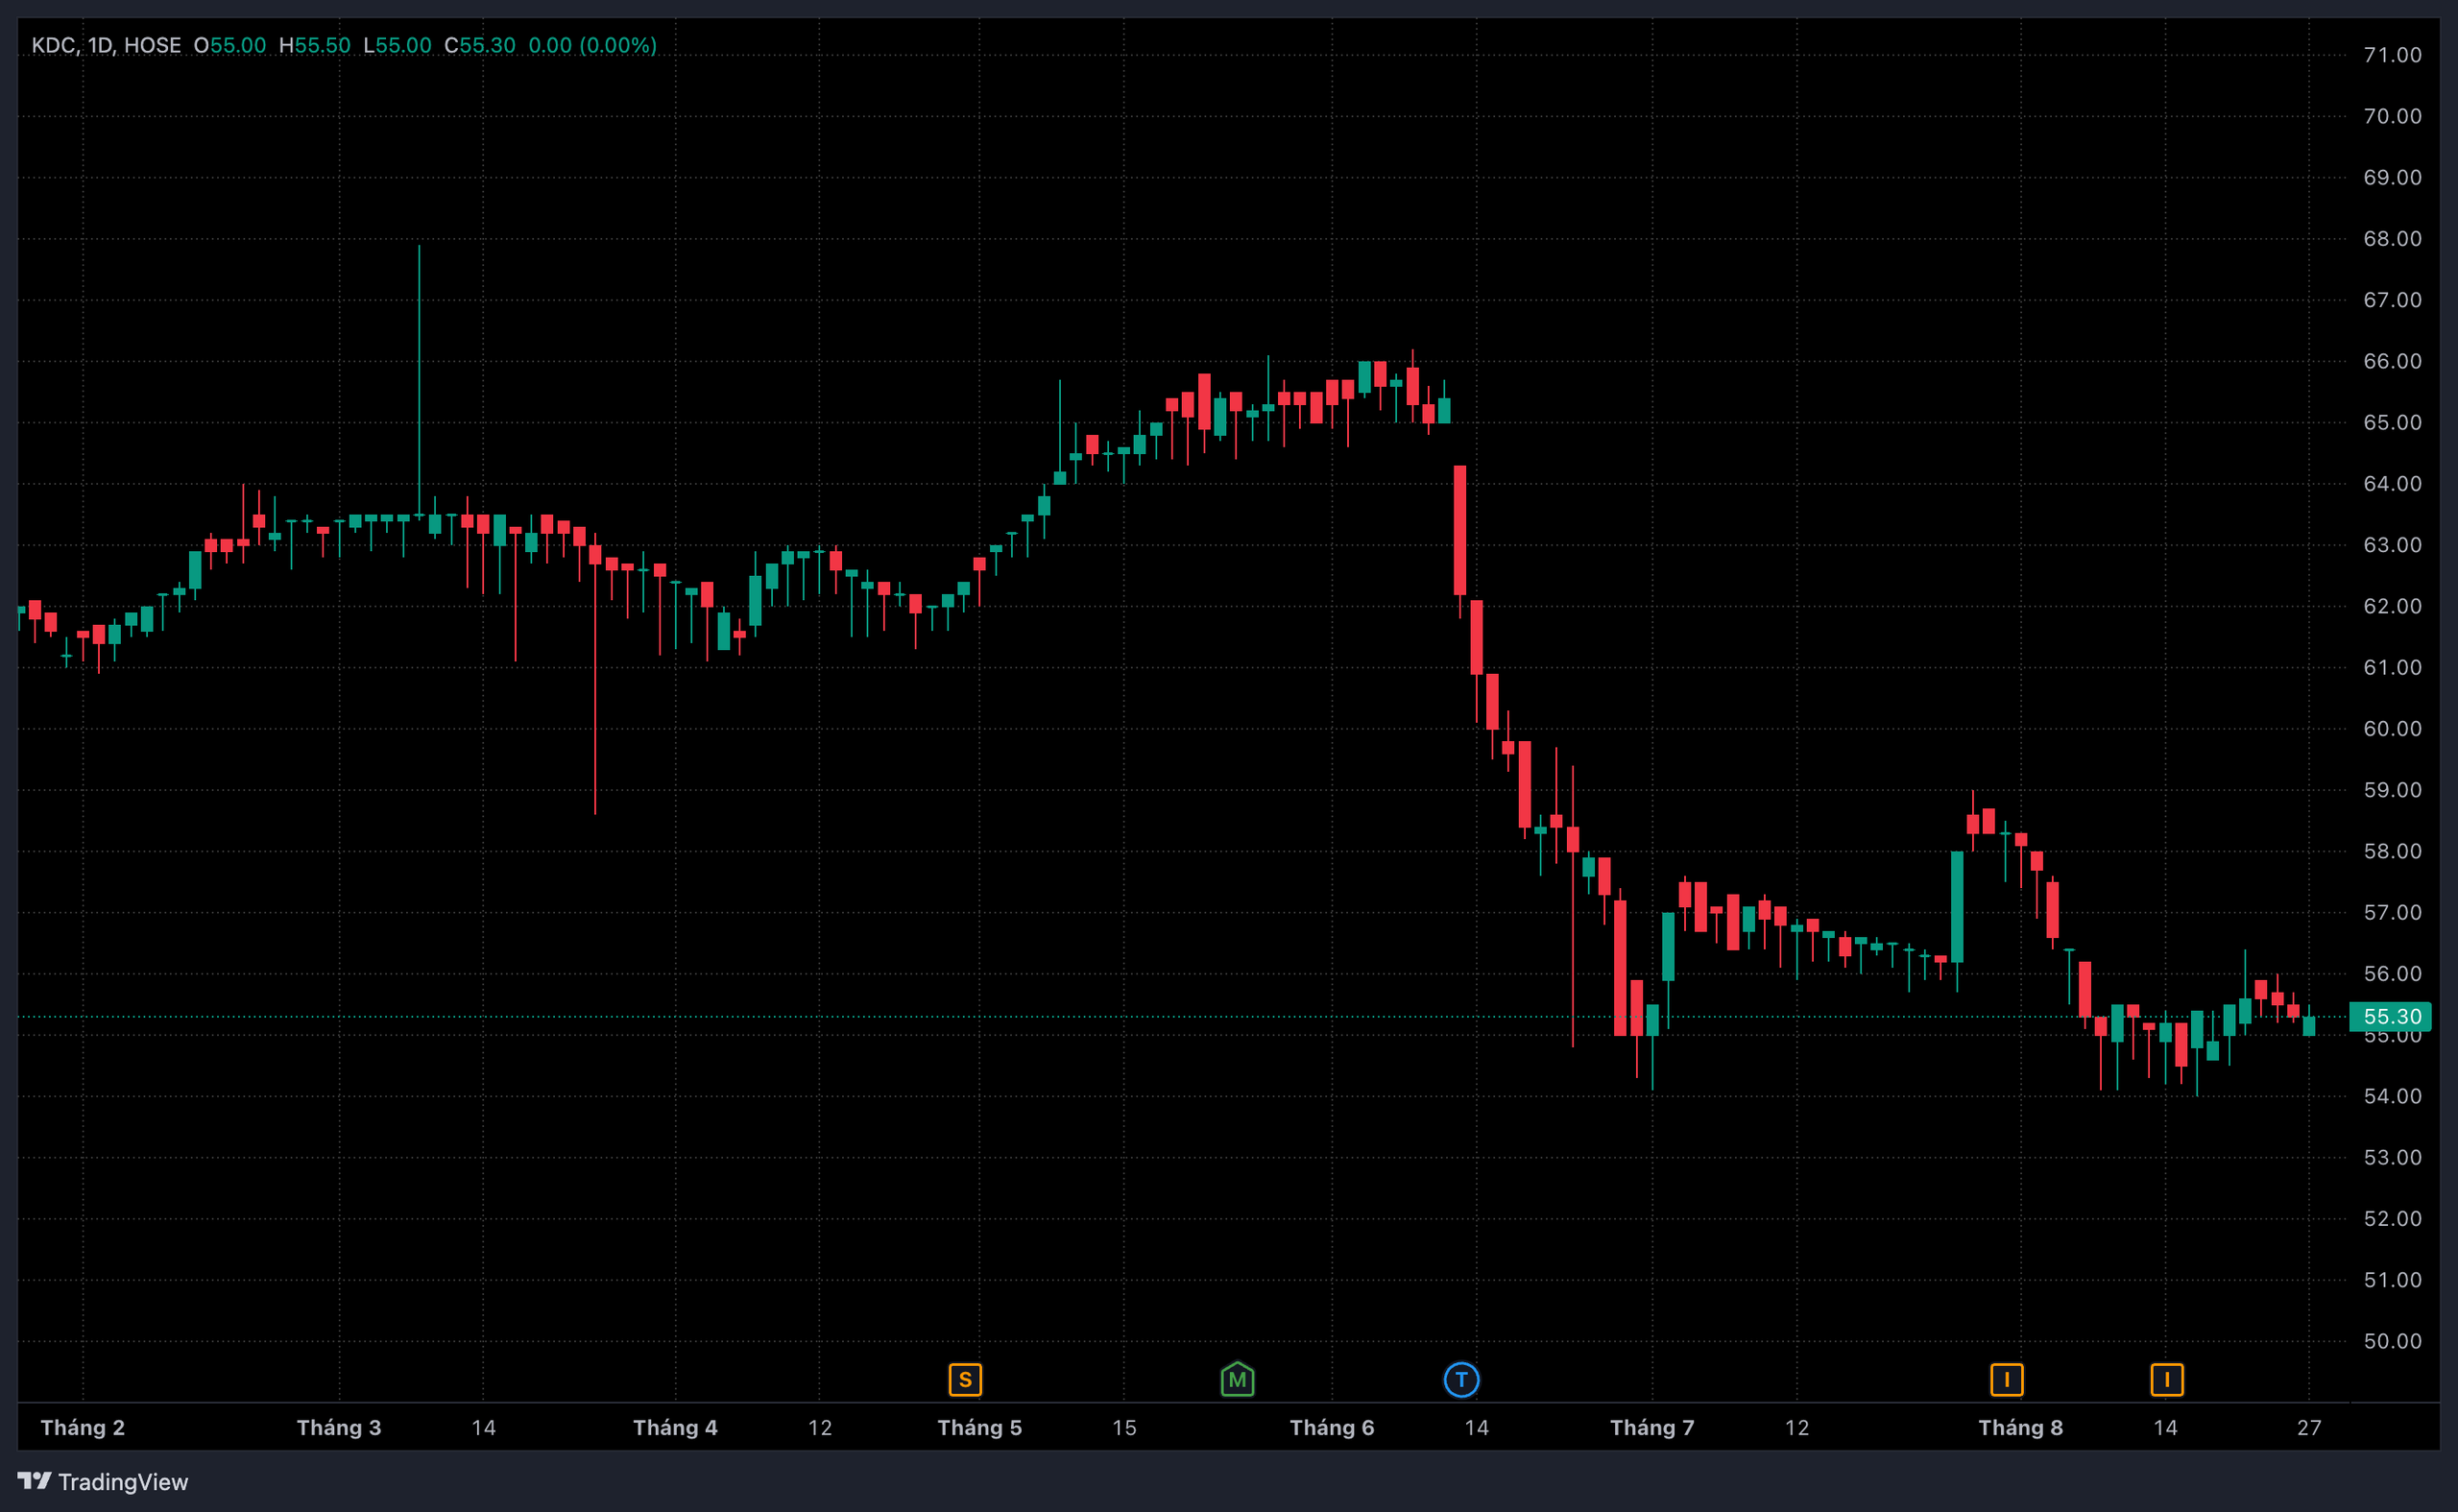Click the Tháng 2 time axis label

click(83, 1427)
